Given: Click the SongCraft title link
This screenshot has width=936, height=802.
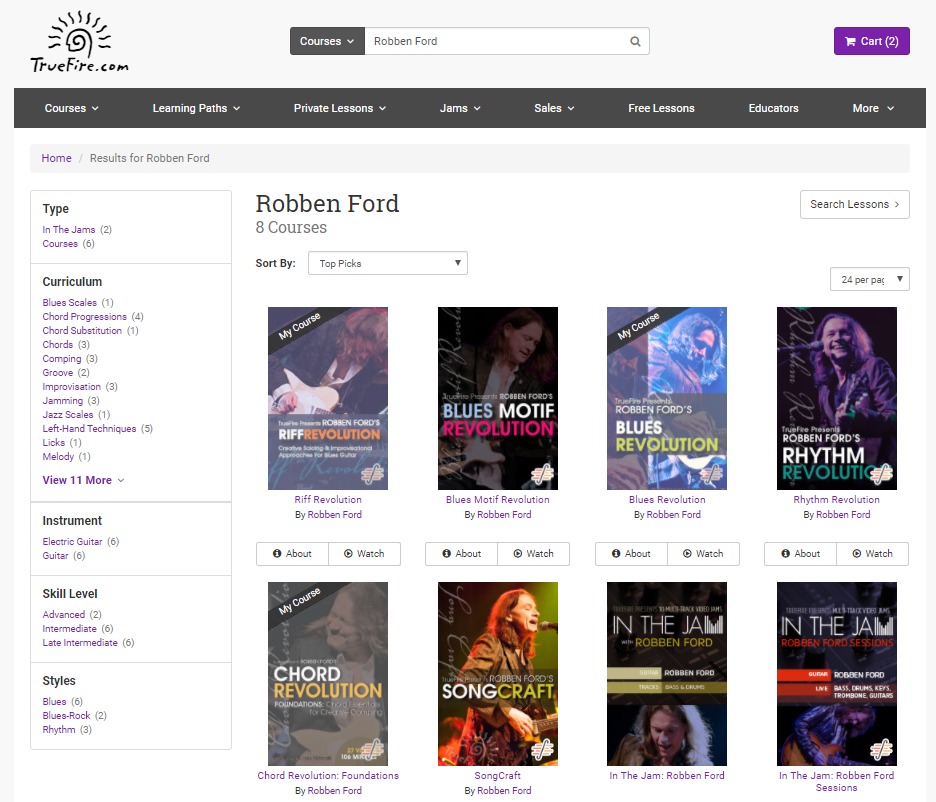Looking at the screenshot, I should click(498, 776).
